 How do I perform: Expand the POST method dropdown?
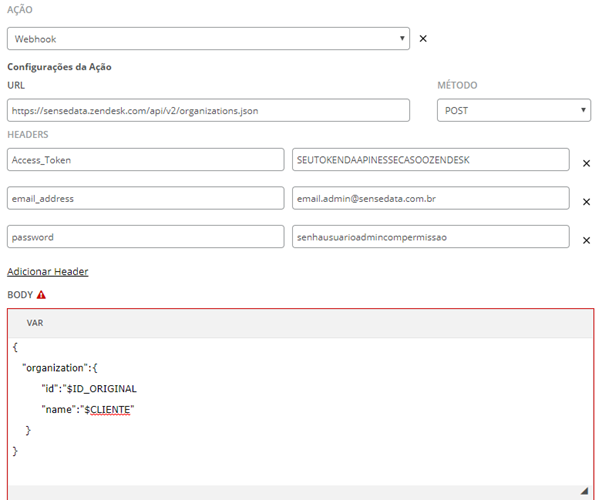[x=514, y=110]
